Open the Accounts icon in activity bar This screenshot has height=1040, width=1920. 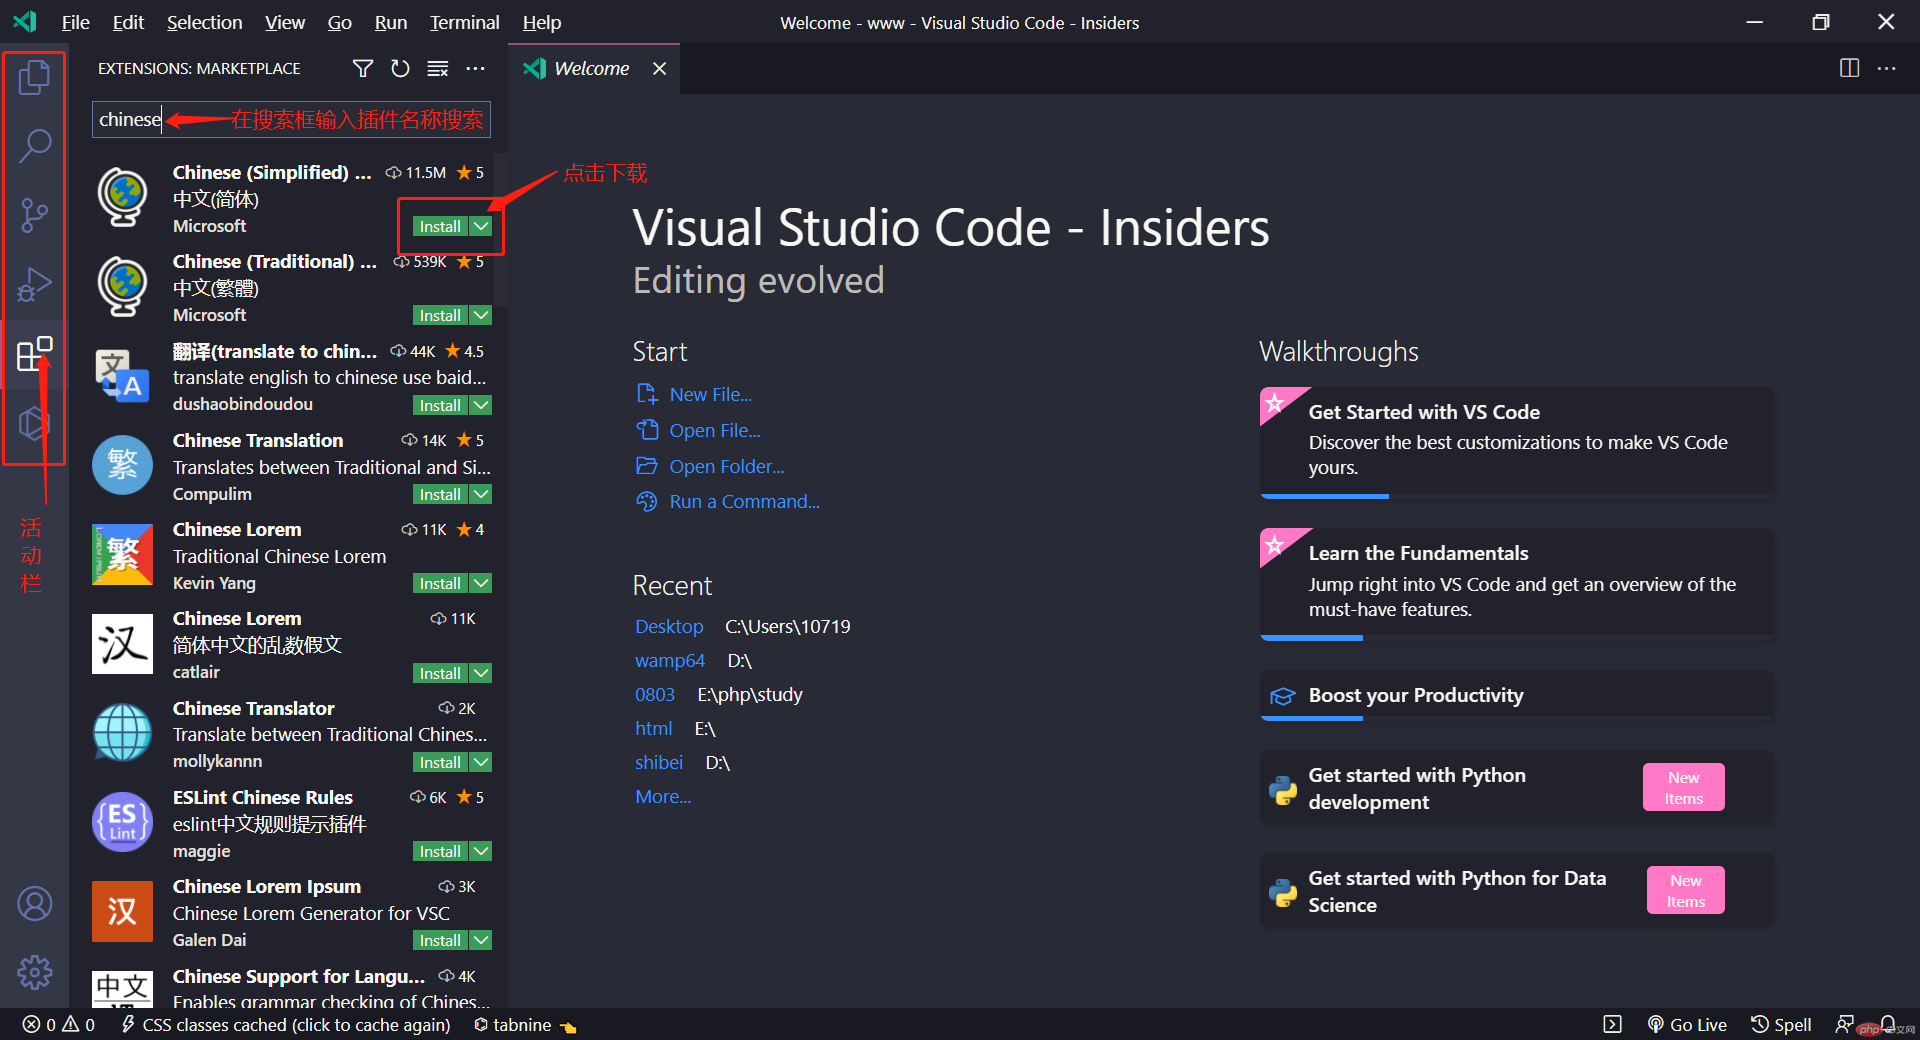[x=34, y=903]
